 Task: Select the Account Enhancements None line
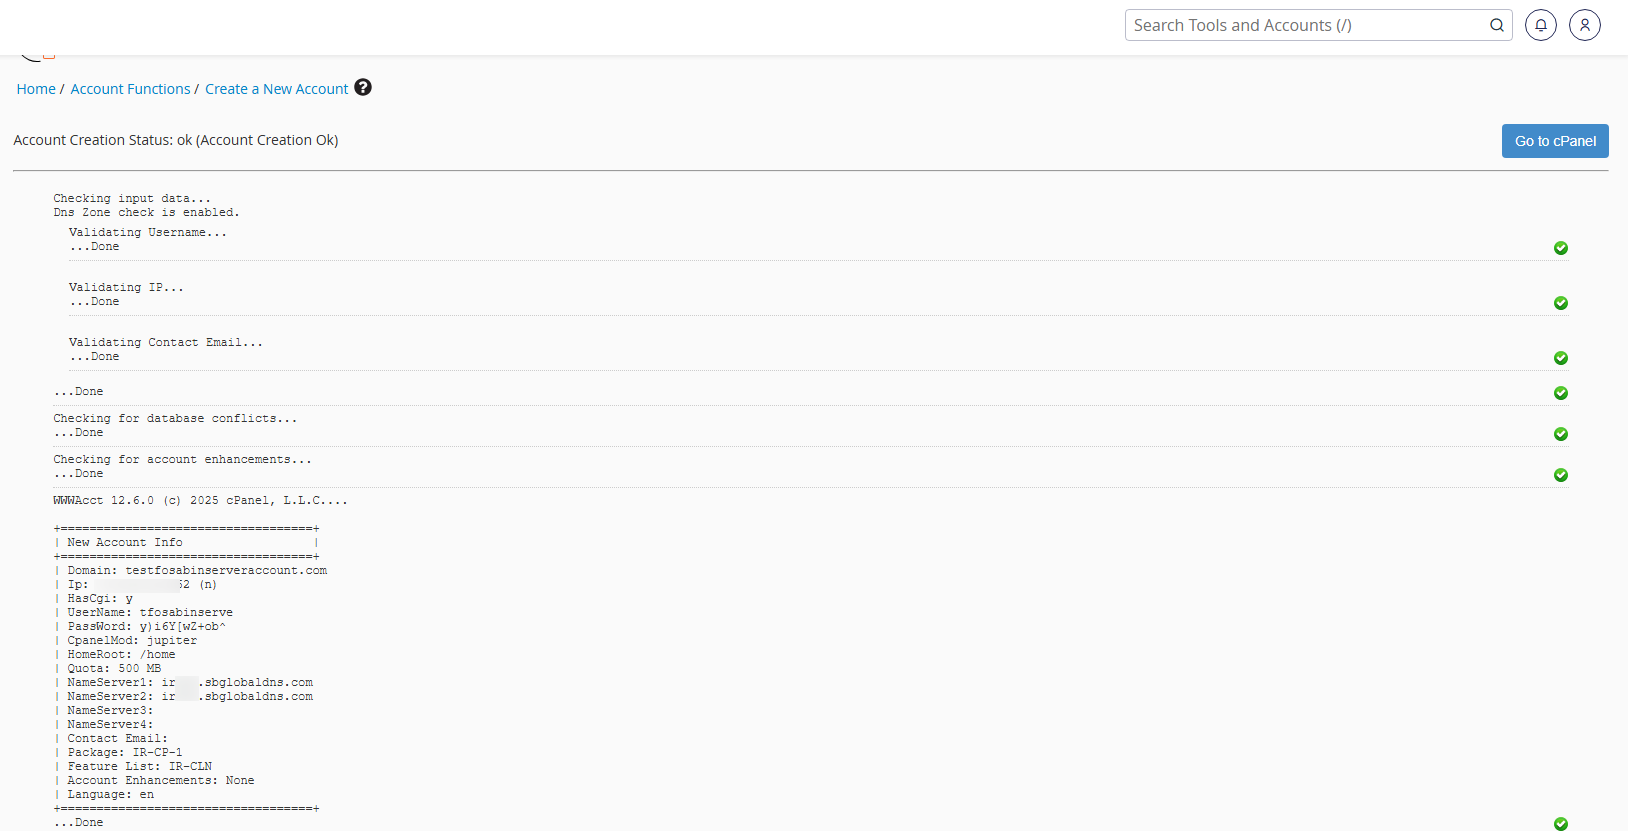pos(161,781)
